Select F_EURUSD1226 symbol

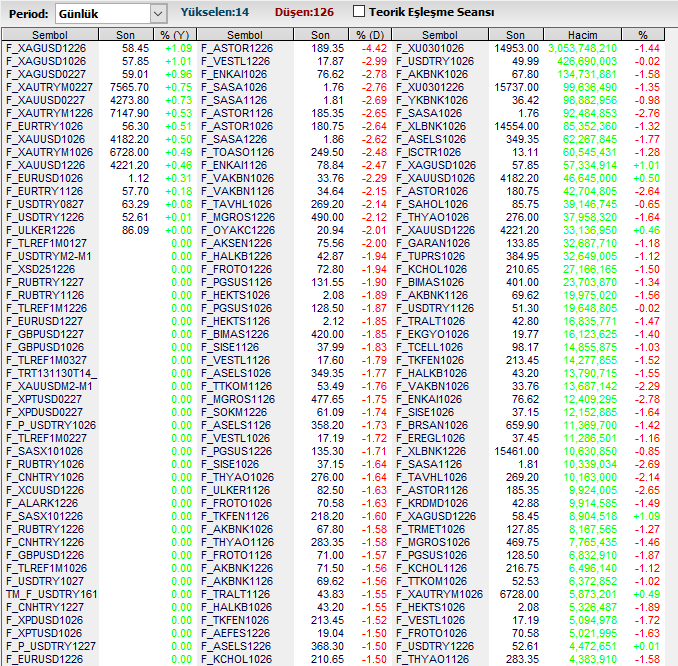click(44, 659)
